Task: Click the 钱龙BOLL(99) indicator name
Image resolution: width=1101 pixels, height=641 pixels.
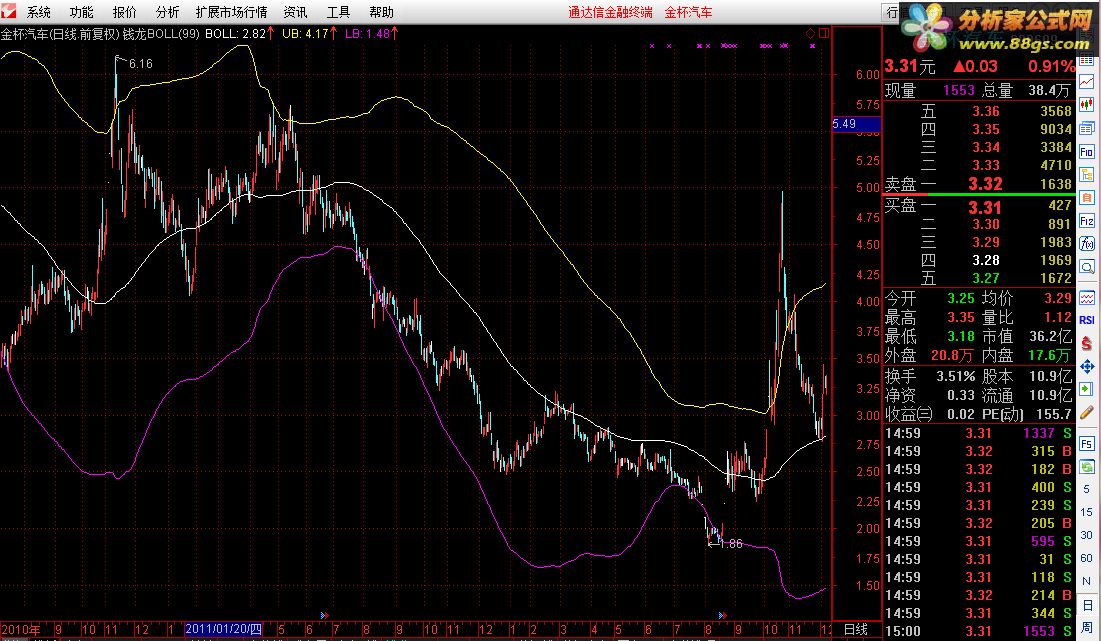Action: pyautogui.click(x=161, y=34)
